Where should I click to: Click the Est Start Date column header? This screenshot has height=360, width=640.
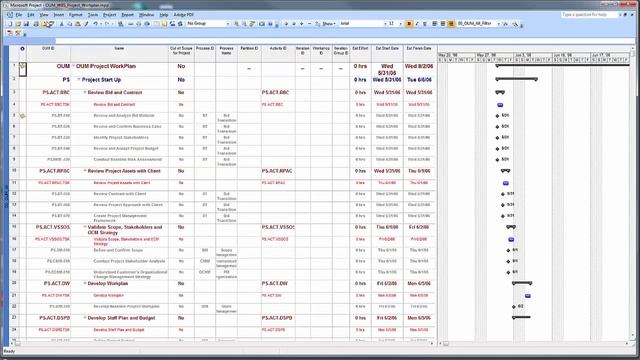[x=387, y=53]
